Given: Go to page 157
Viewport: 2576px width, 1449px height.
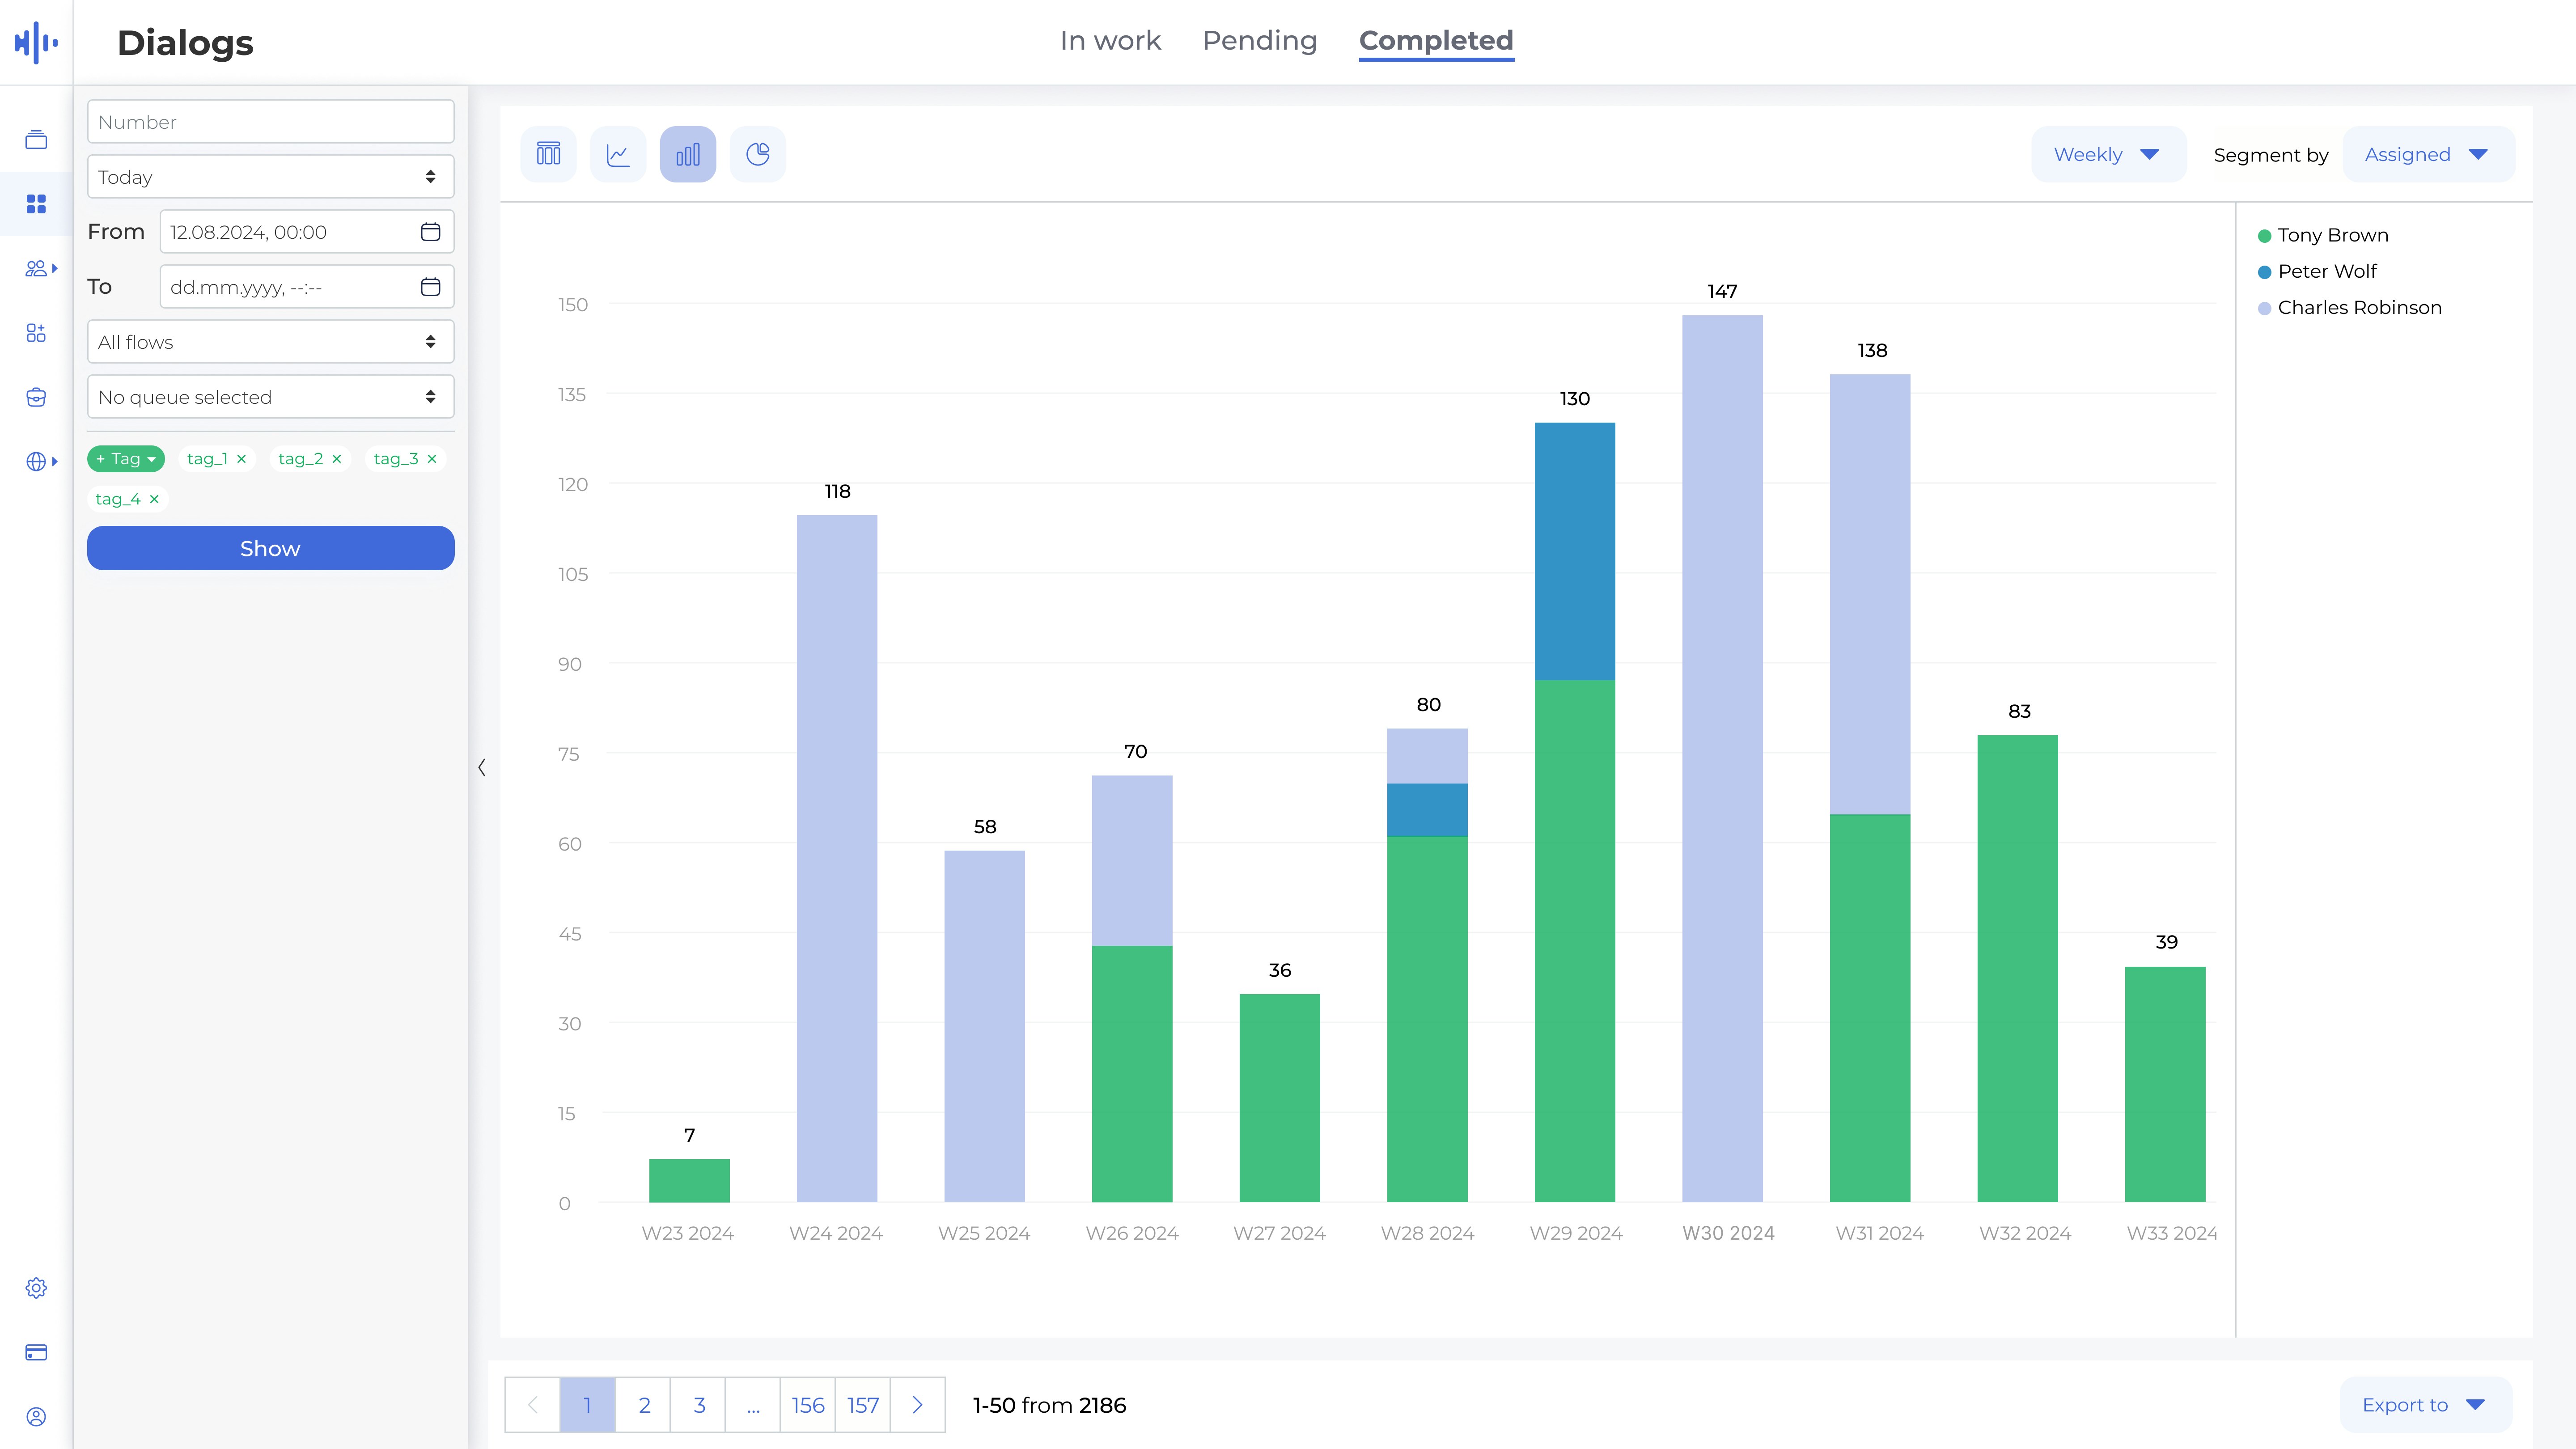Looking at the screenshot, I should 862,1405.
